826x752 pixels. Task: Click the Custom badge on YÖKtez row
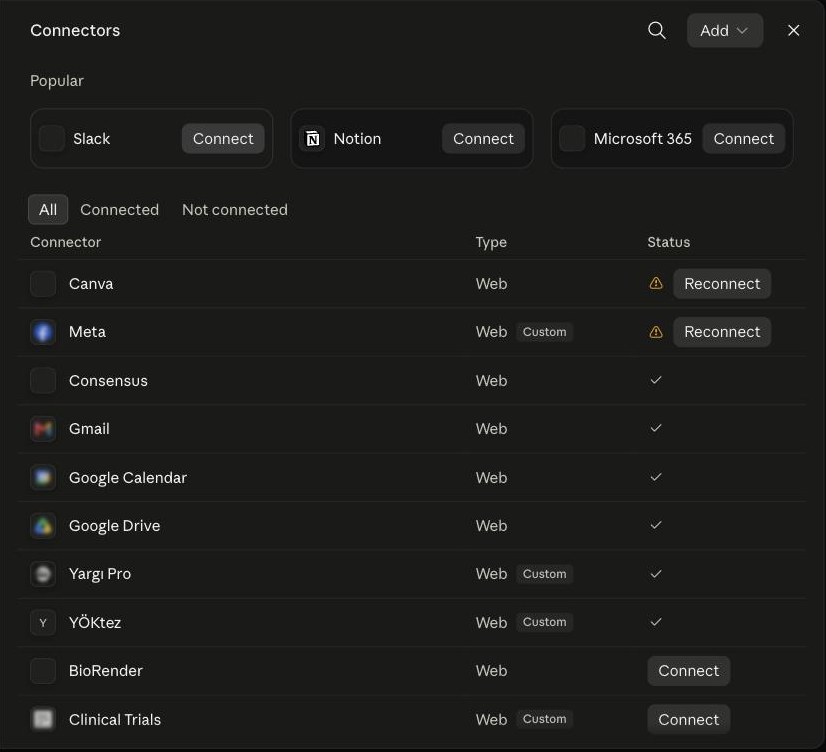tap(544, 622)
